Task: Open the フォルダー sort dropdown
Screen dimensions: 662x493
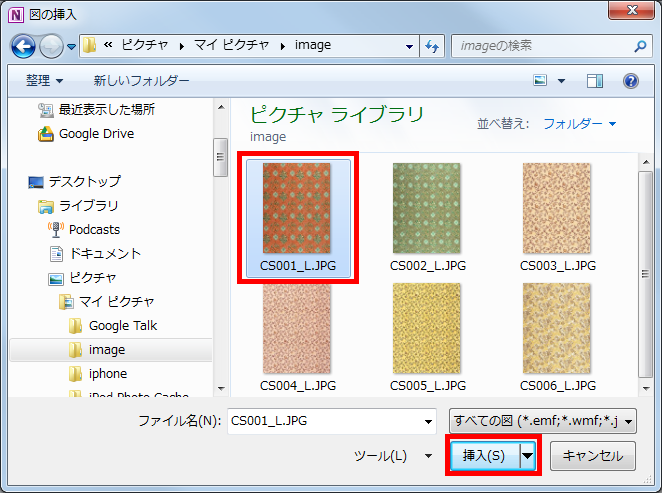Action: [579, 124]
